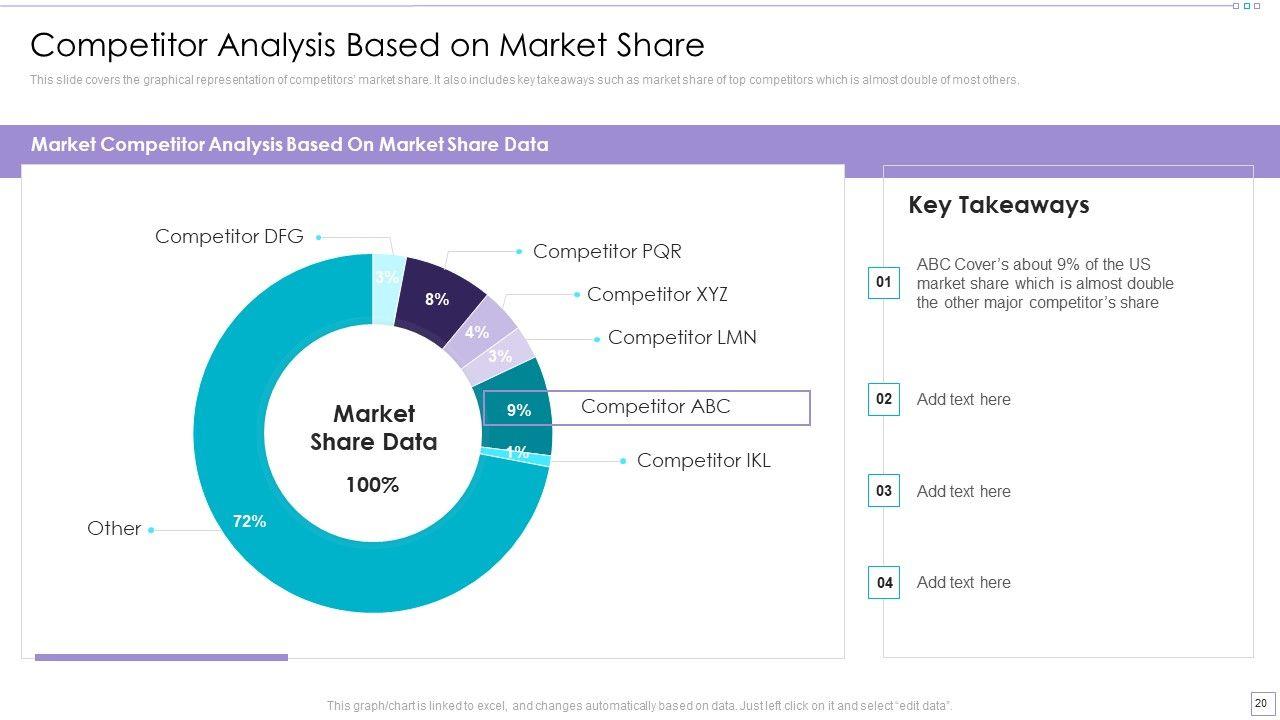The width and height of the screenshot is (1280, 720).
Task: Select the number 04 takeaway box
Action: 884,582
